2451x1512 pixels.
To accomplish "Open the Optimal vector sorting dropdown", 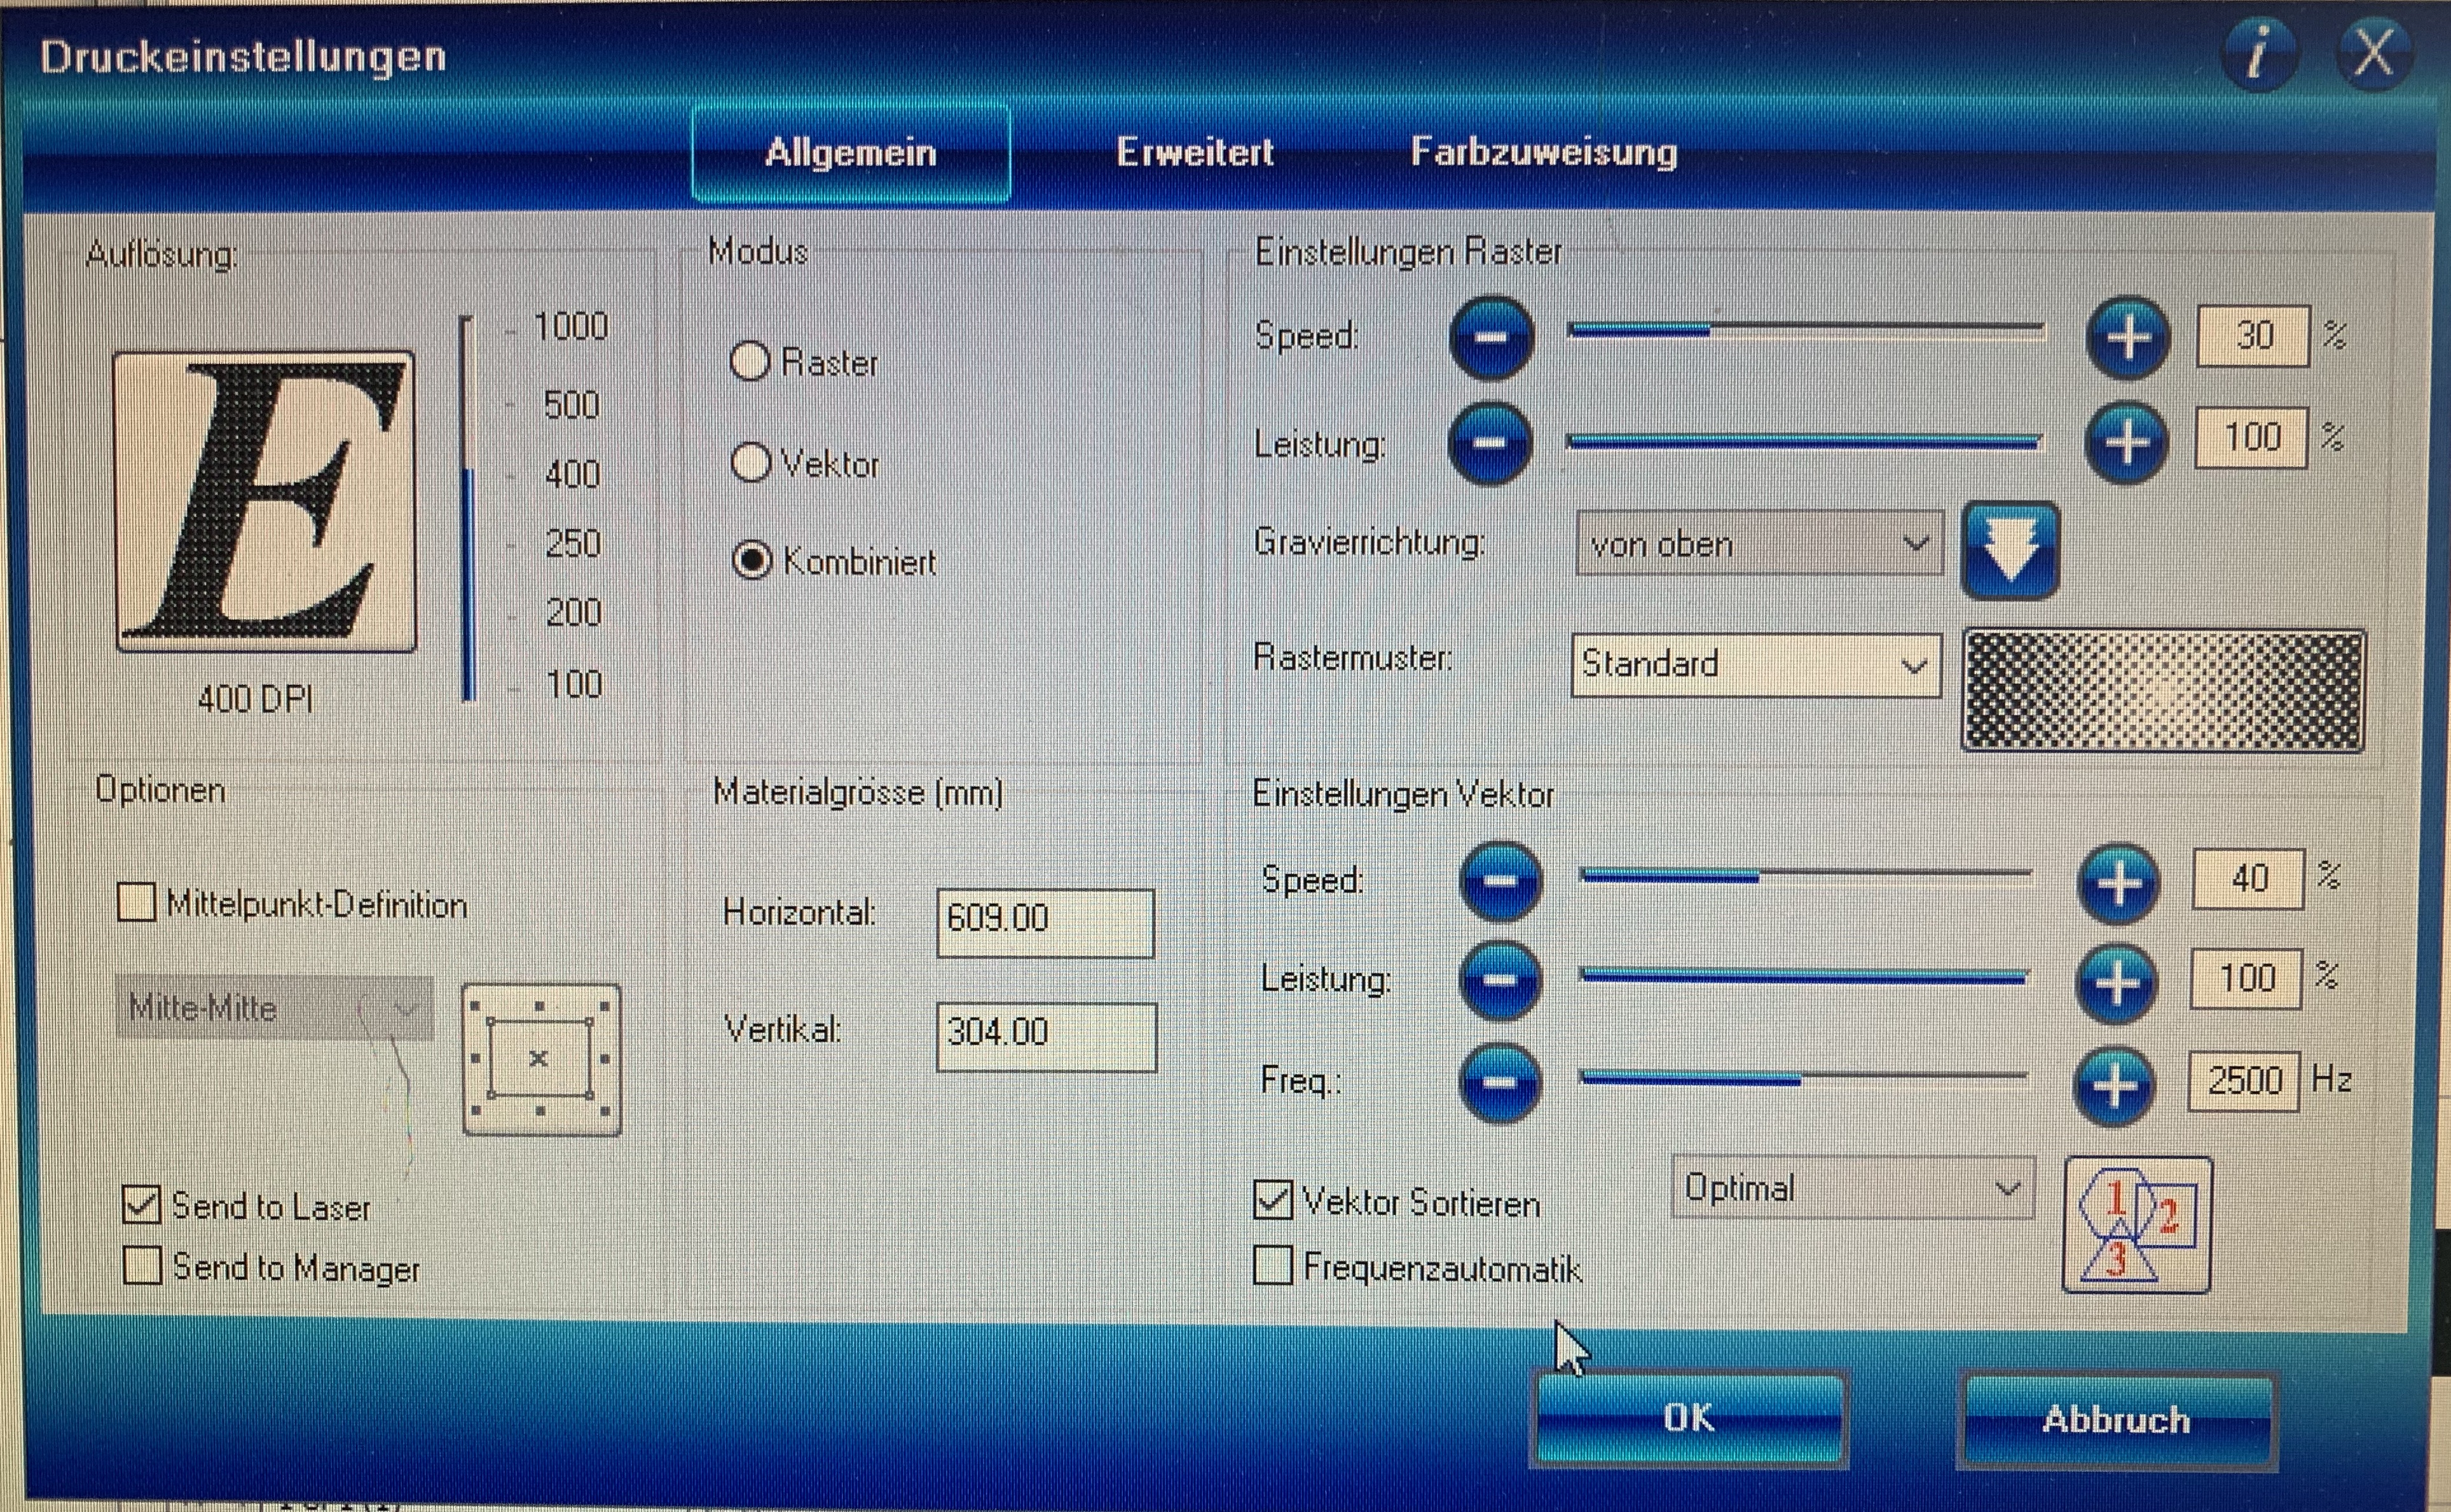I will (1851, 1188).
